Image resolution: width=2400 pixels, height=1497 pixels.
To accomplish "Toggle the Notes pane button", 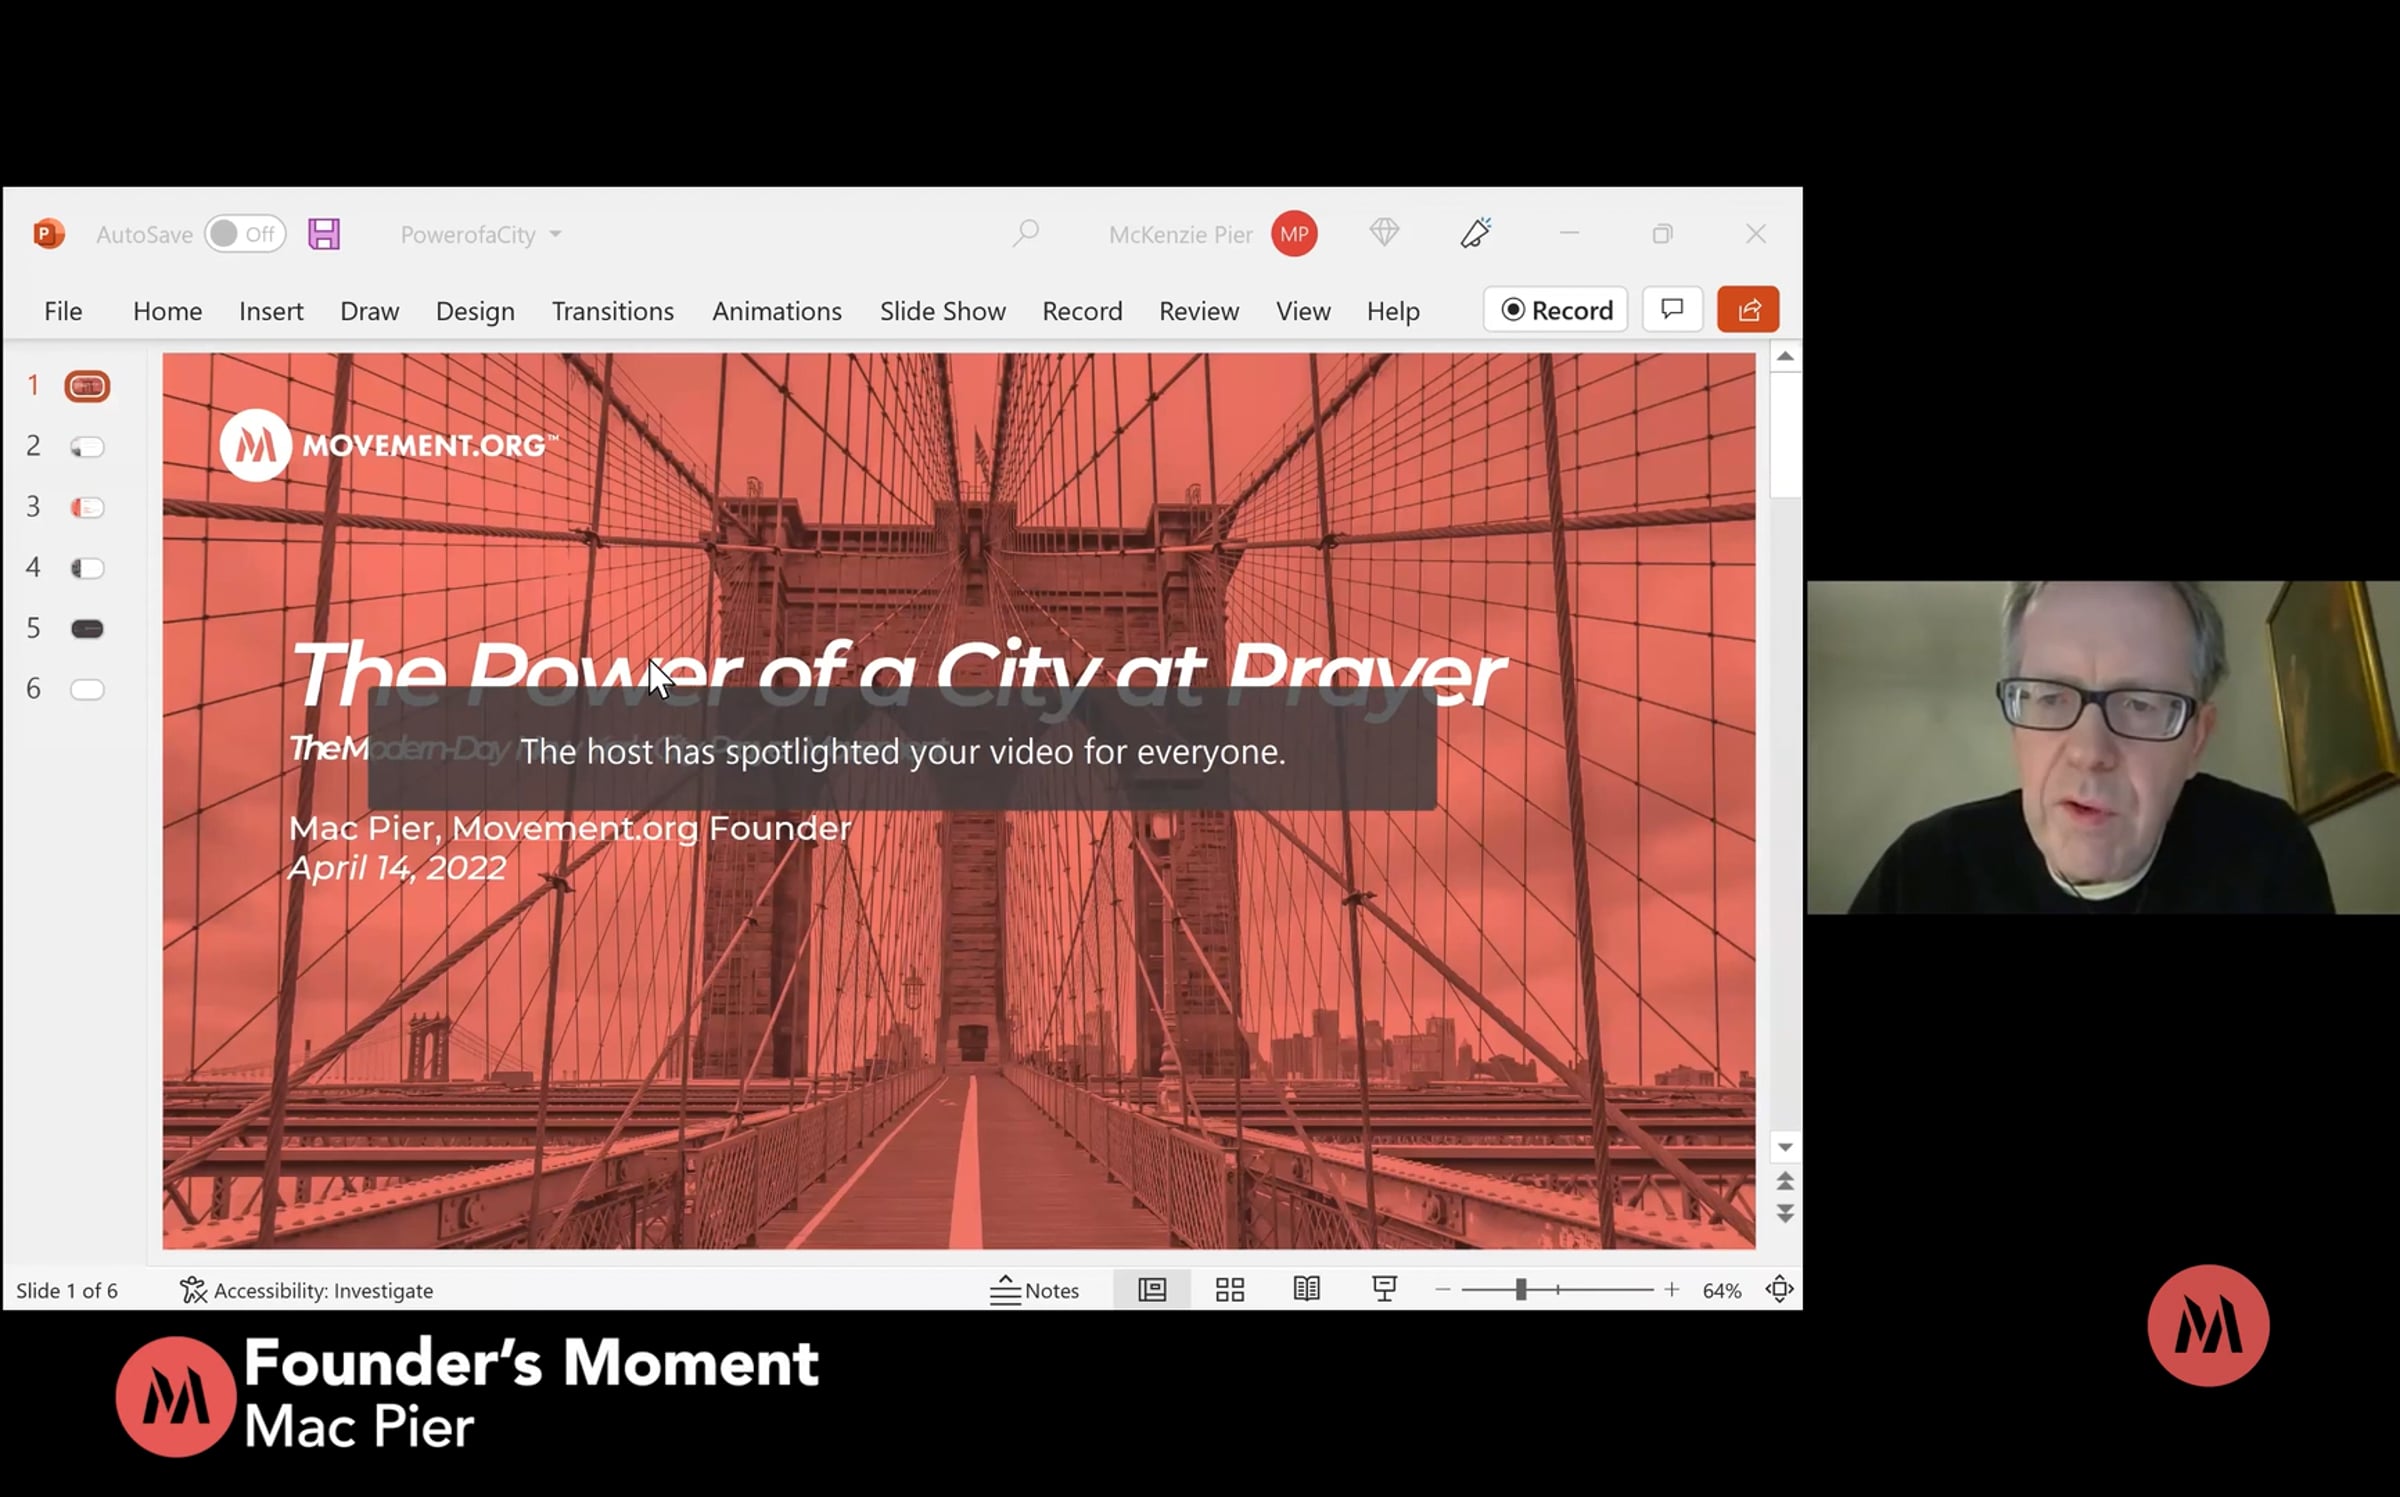I will pyautogui.click(x=1035, y=1290).
